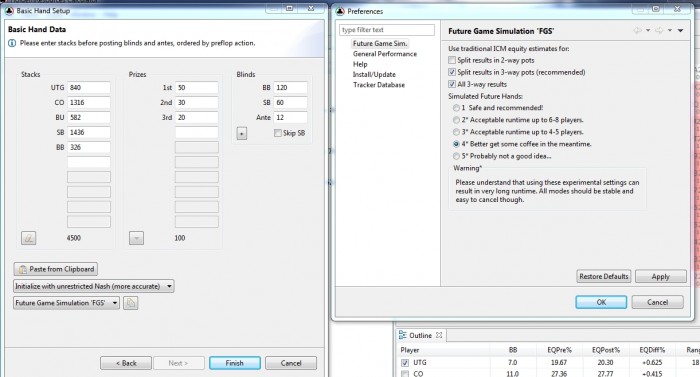The width and height of the screenshot is (700, 377).
Task: Open FGS settings icon beside model dropdown
Action: [x=130, y=303]
